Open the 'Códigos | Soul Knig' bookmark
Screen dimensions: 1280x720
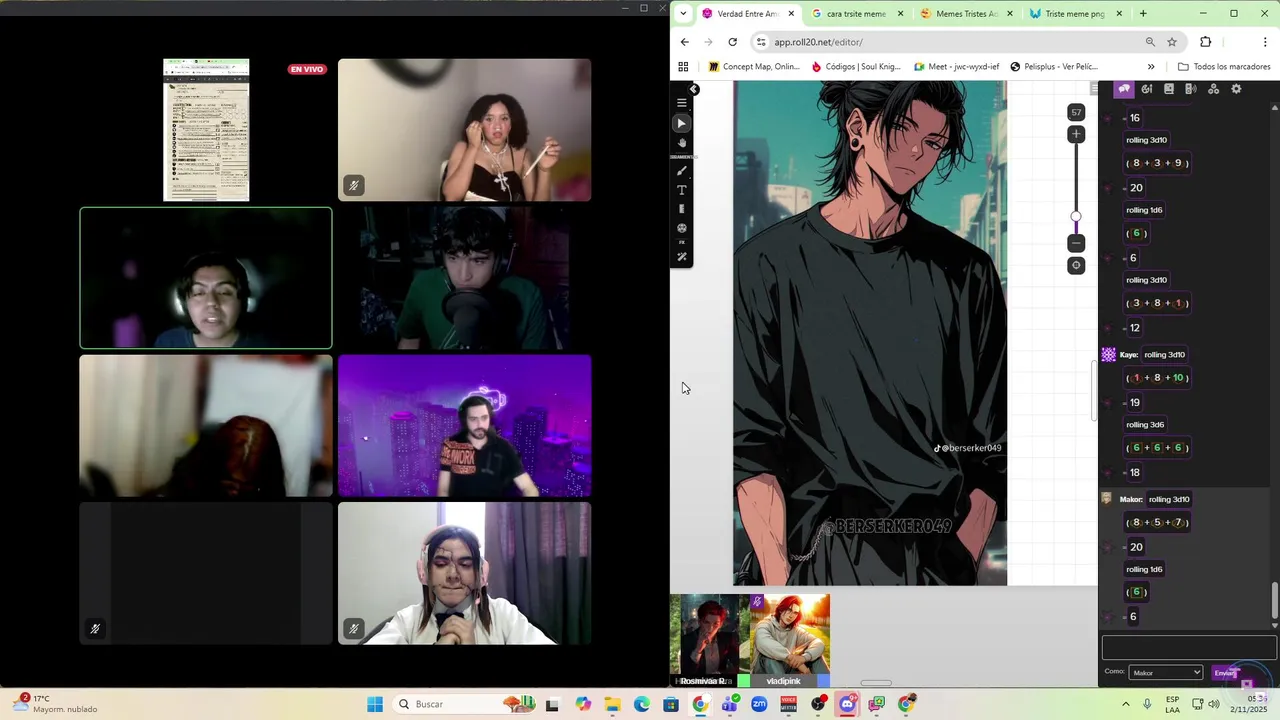click(x=856, y=67)
